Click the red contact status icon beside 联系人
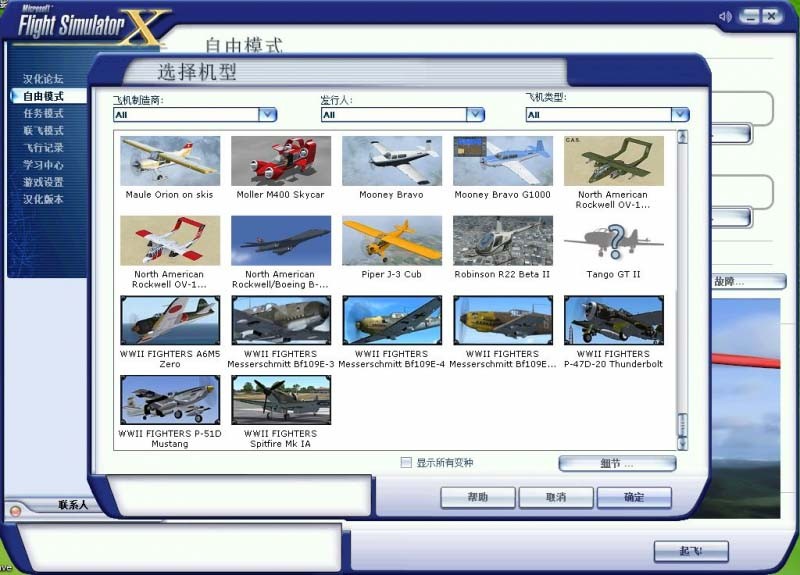Image resolution: width=800 pixels, height=575 pixels. [15, 510]
